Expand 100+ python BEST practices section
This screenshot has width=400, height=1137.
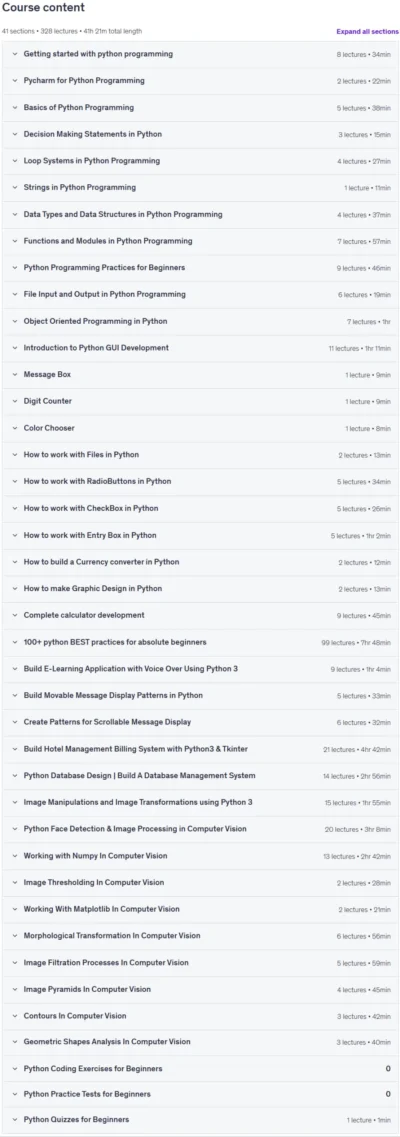[x=200, y=642]
